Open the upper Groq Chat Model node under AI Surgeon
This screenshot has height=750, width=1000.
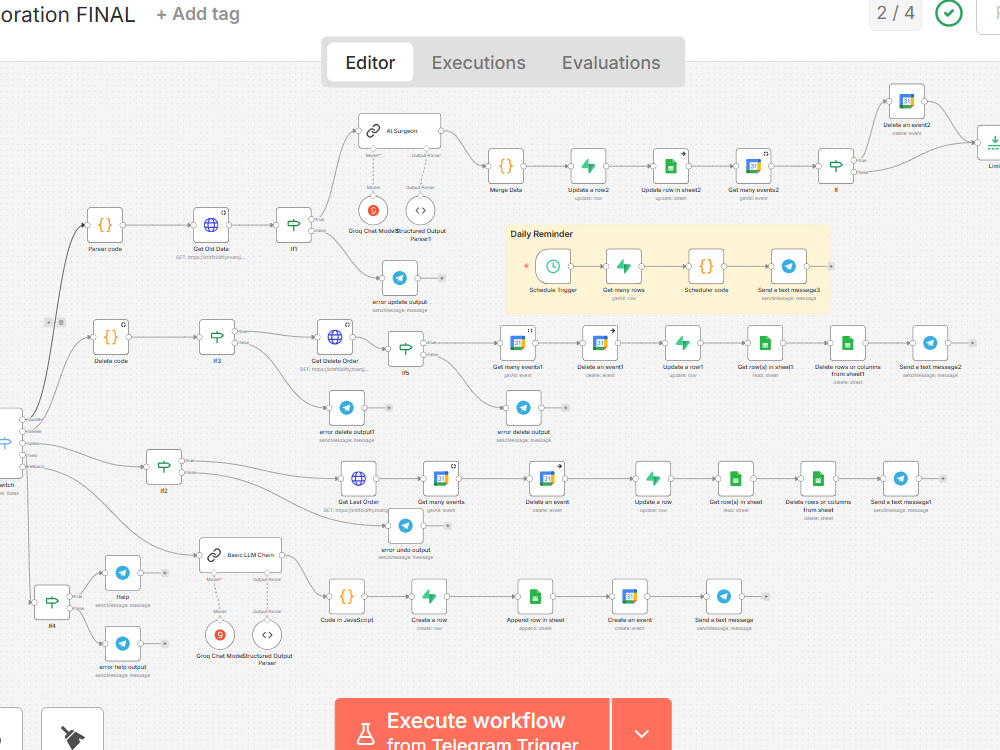pyautogui.click(x=373, y=210)
